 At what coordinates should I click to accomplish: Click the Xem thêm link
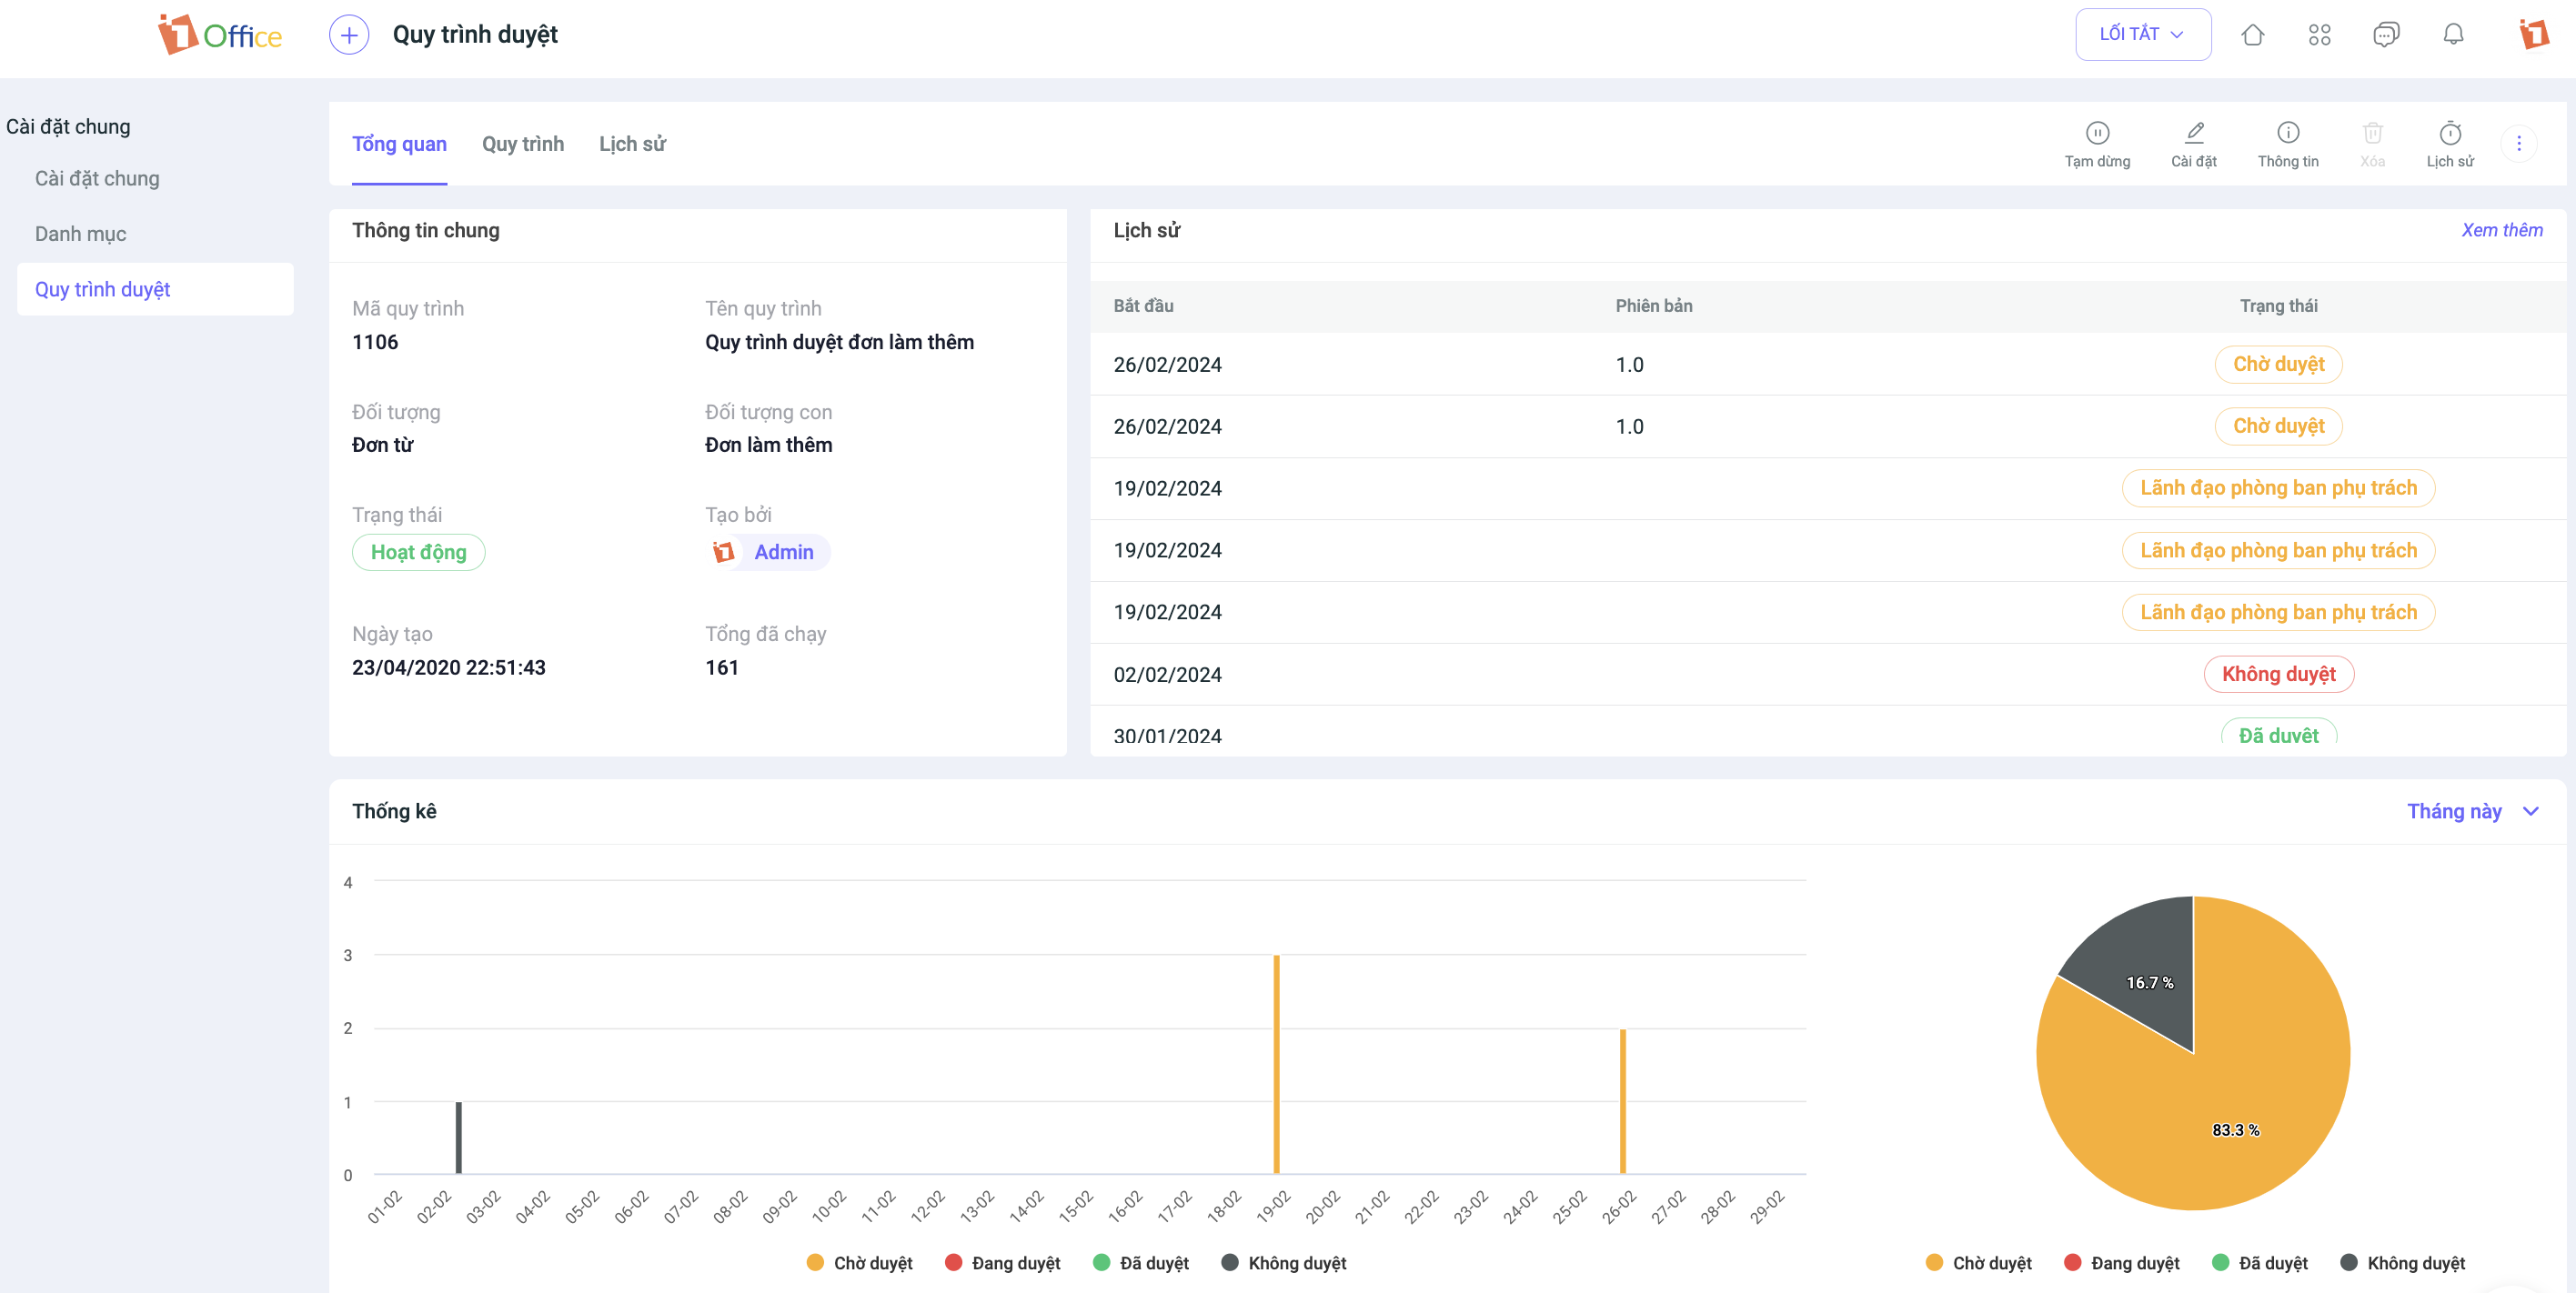click(x=2501, y=230)
